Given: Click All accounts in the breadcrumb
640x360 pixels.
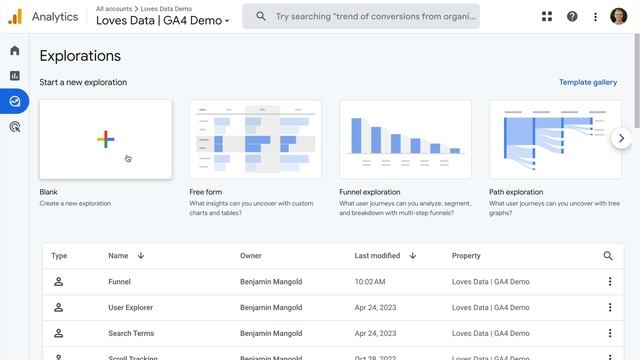Looking at the screenshot, I should coord(114,9).
